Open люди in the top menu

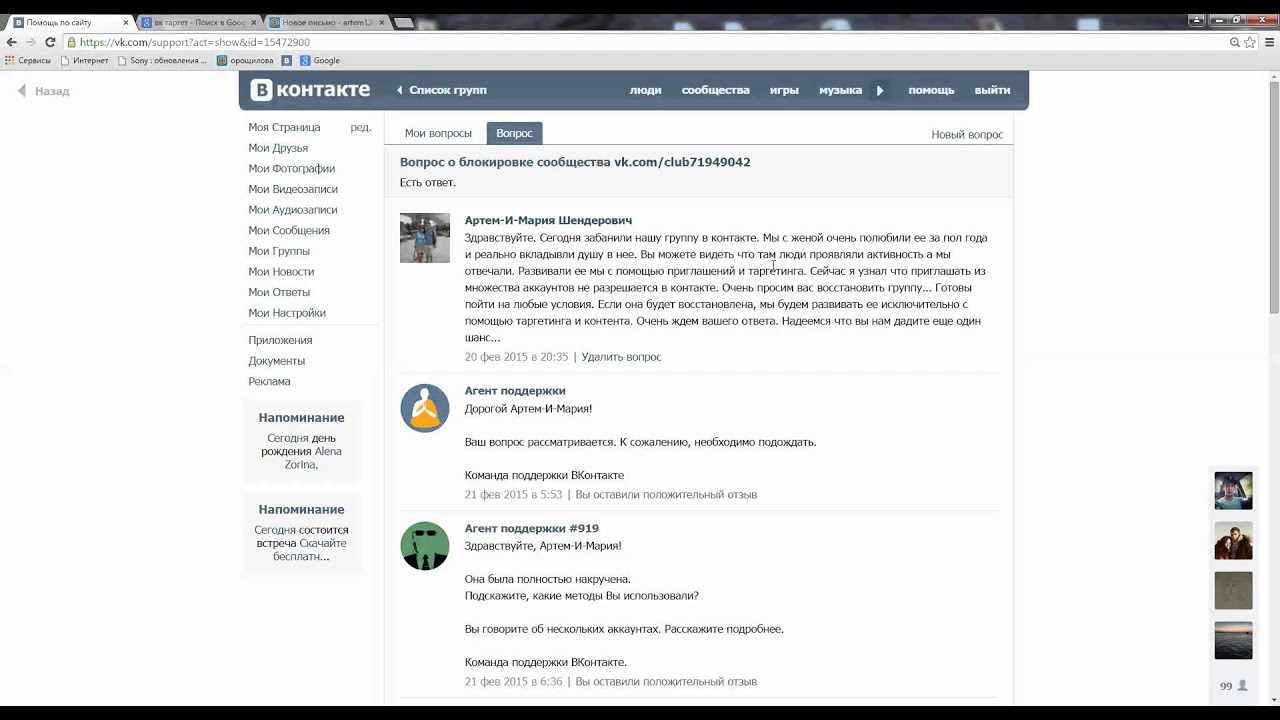click(645, 90)
